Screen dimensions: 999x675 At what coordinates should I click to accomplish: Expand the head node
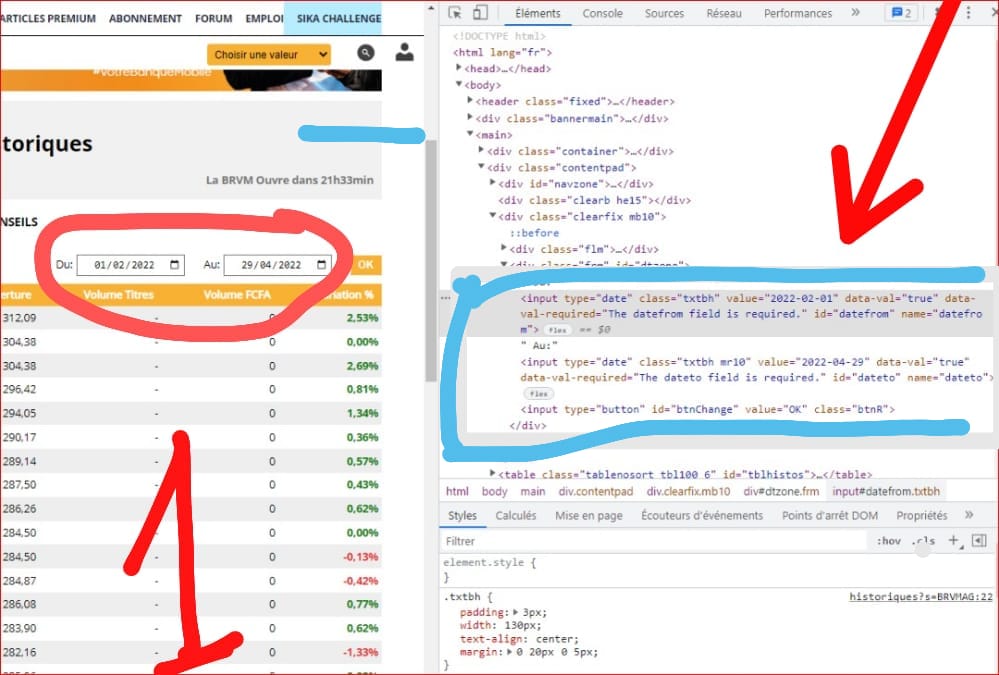point(459,68)
